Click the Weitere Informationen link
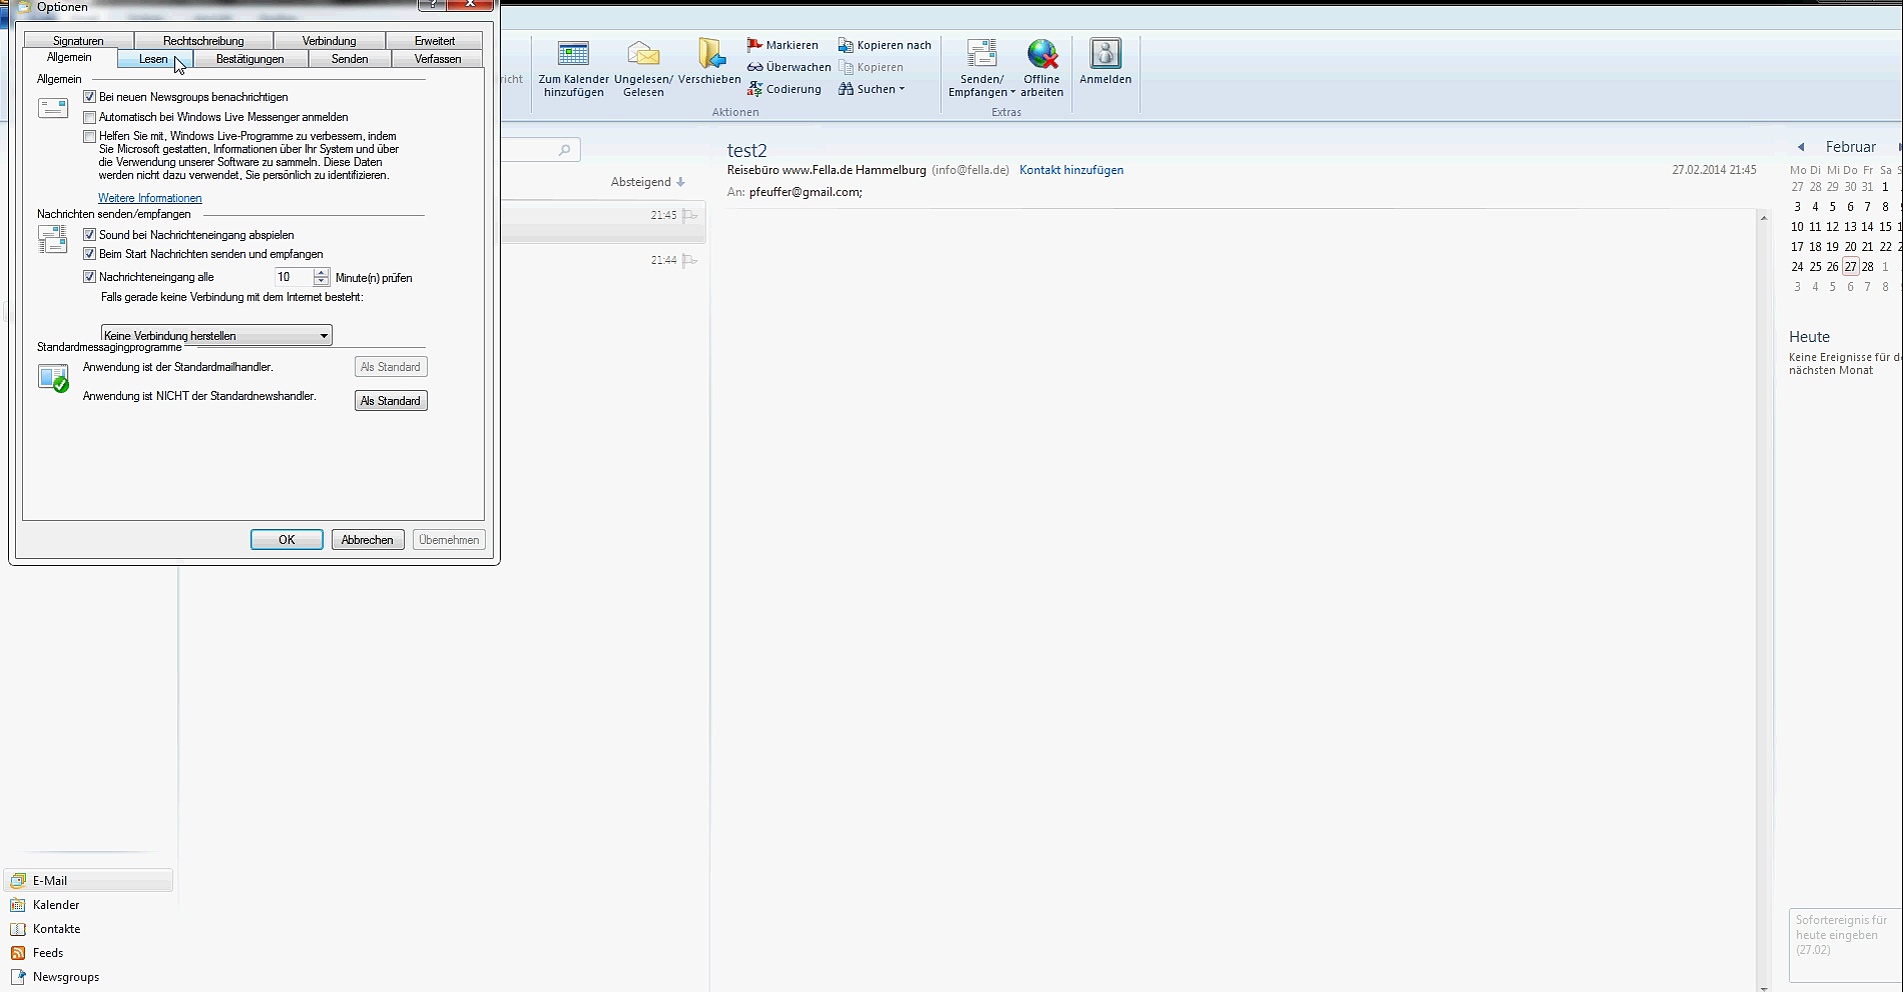This screenshot has height=992, width=1903. tap(150, 198)
